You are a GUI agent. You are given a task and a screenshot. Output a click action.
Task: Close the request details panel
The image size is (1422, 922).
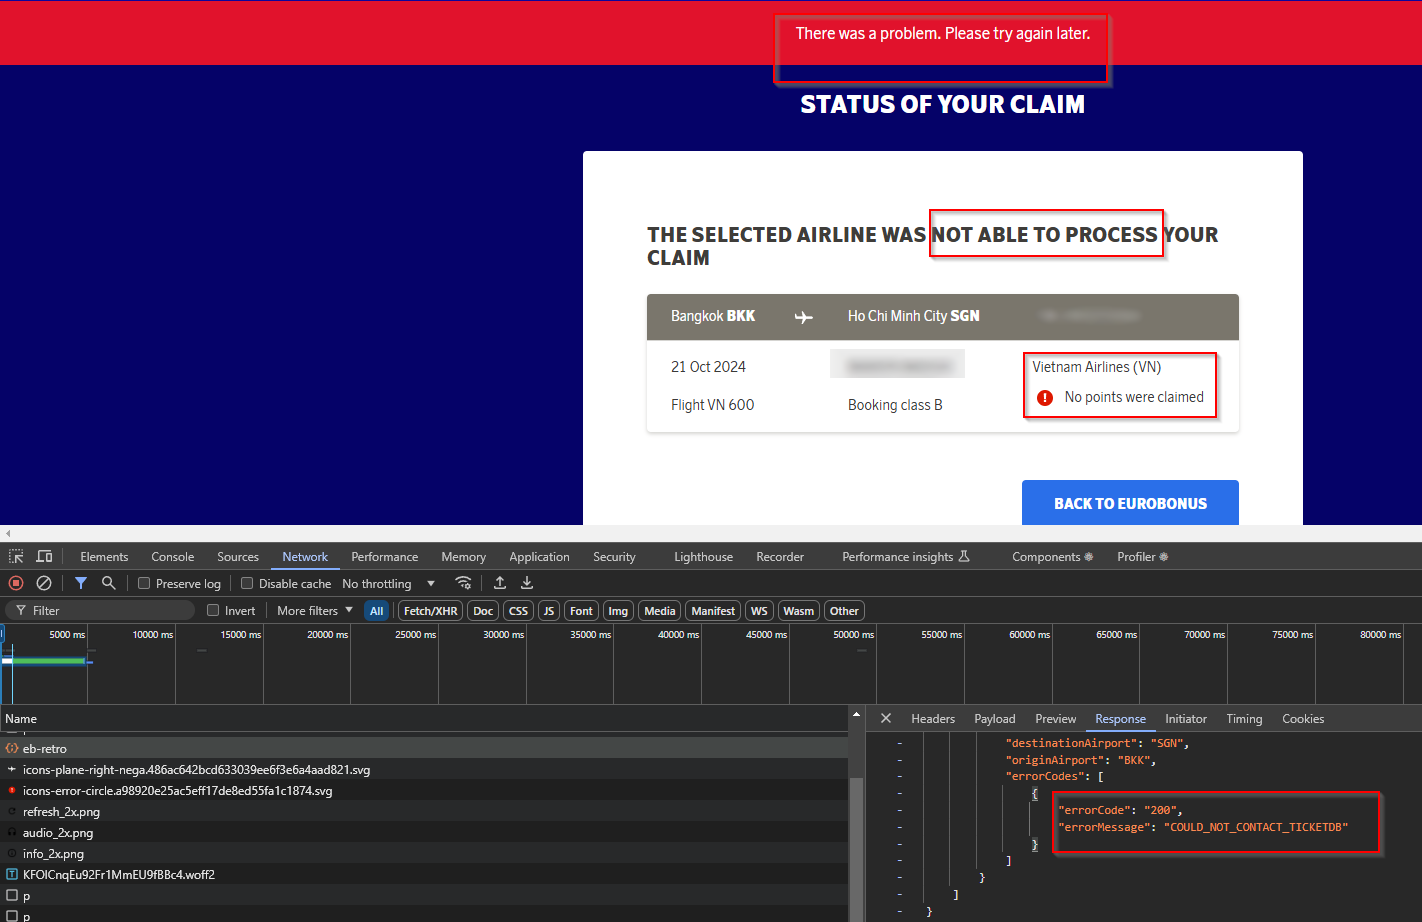886,718
